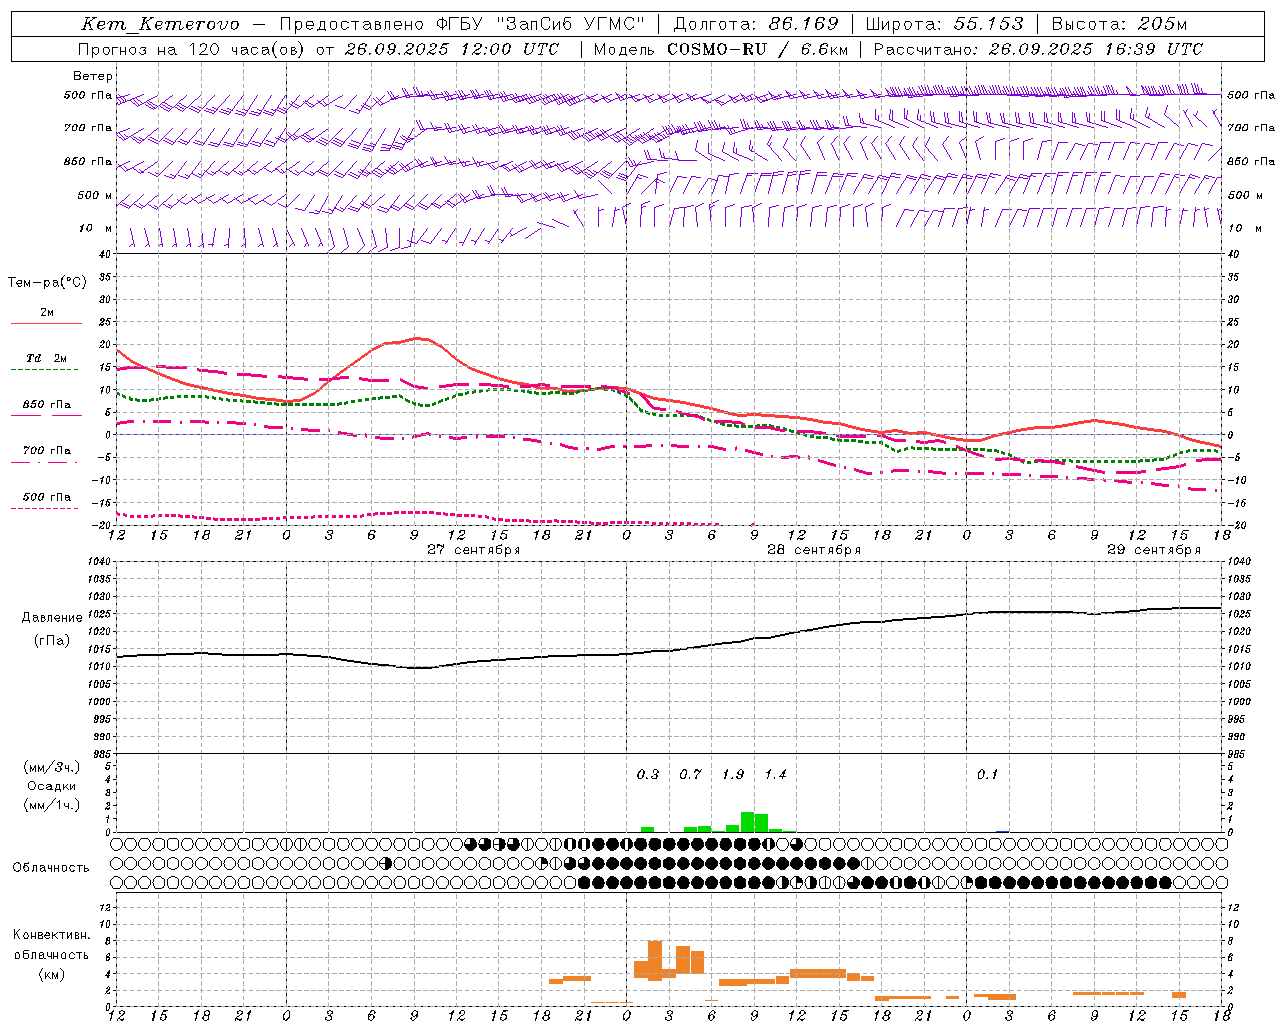The image size is (1280, 1024).
Task: Click the Ветер wind section label
Action: (93, 76)
